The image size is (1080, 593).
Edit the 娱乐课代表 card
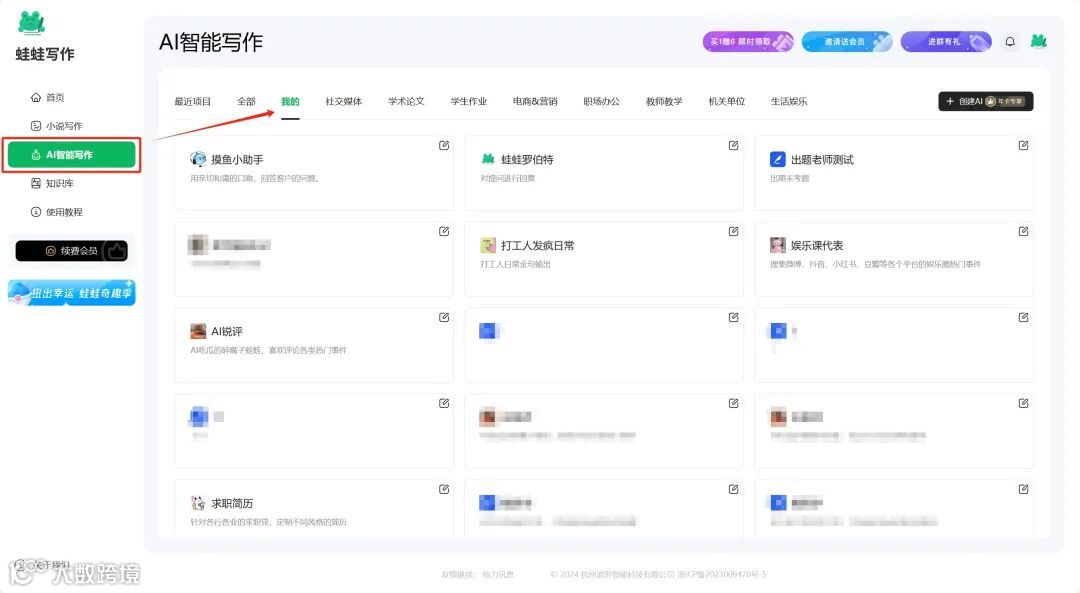(1024, 231)
